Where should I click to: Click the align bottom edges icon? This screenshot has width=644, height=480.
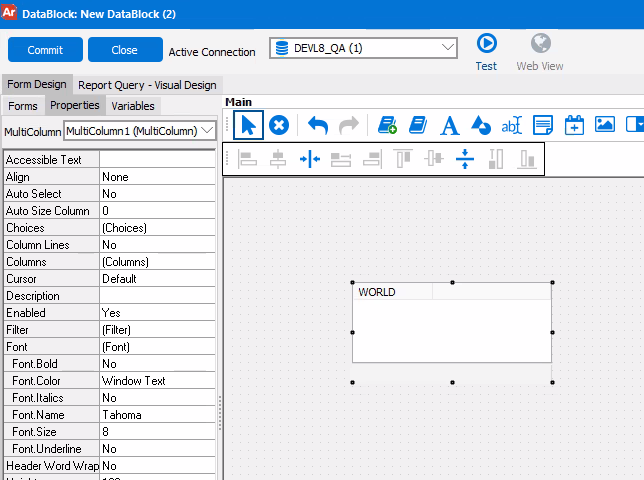527,159
